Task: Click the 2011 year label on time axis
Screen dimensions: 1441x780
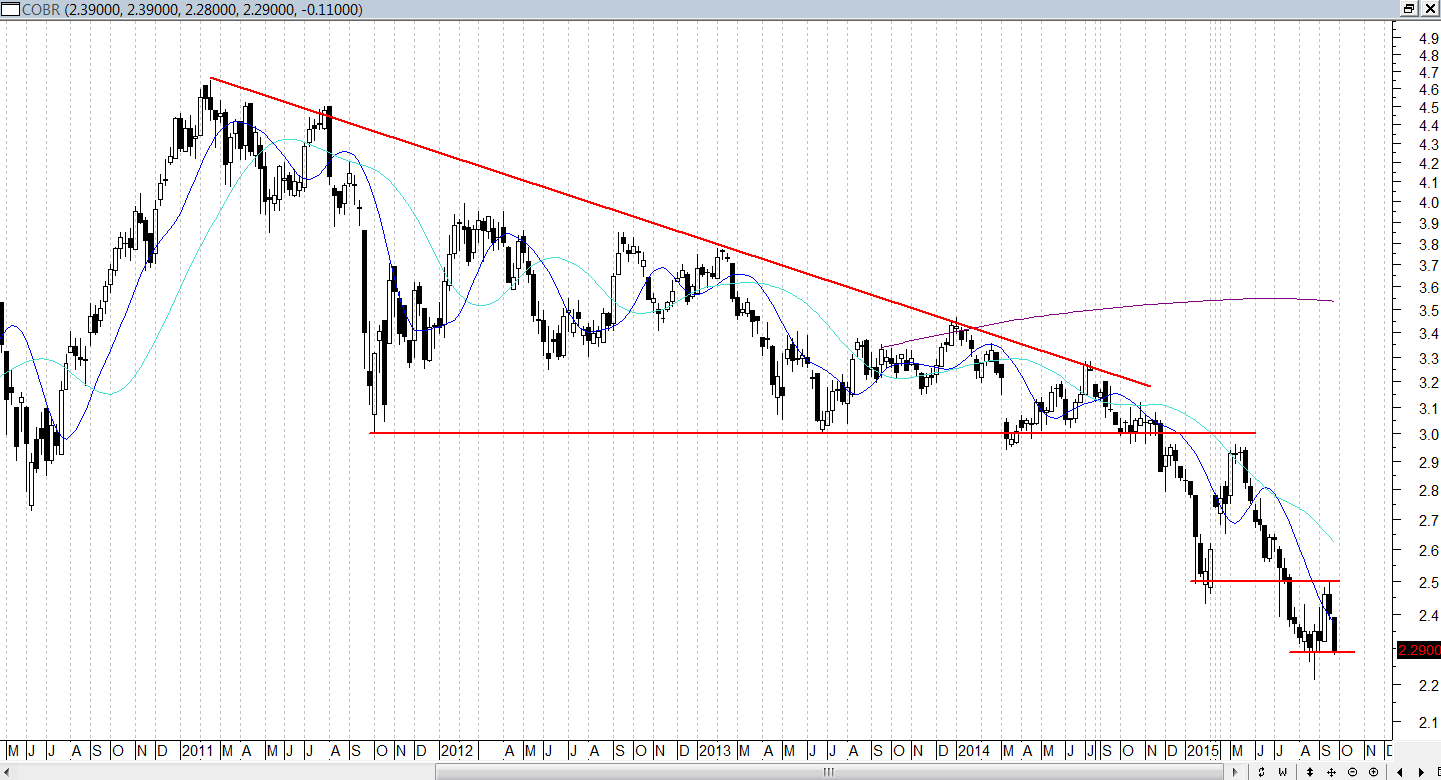Action: [197, 750]
